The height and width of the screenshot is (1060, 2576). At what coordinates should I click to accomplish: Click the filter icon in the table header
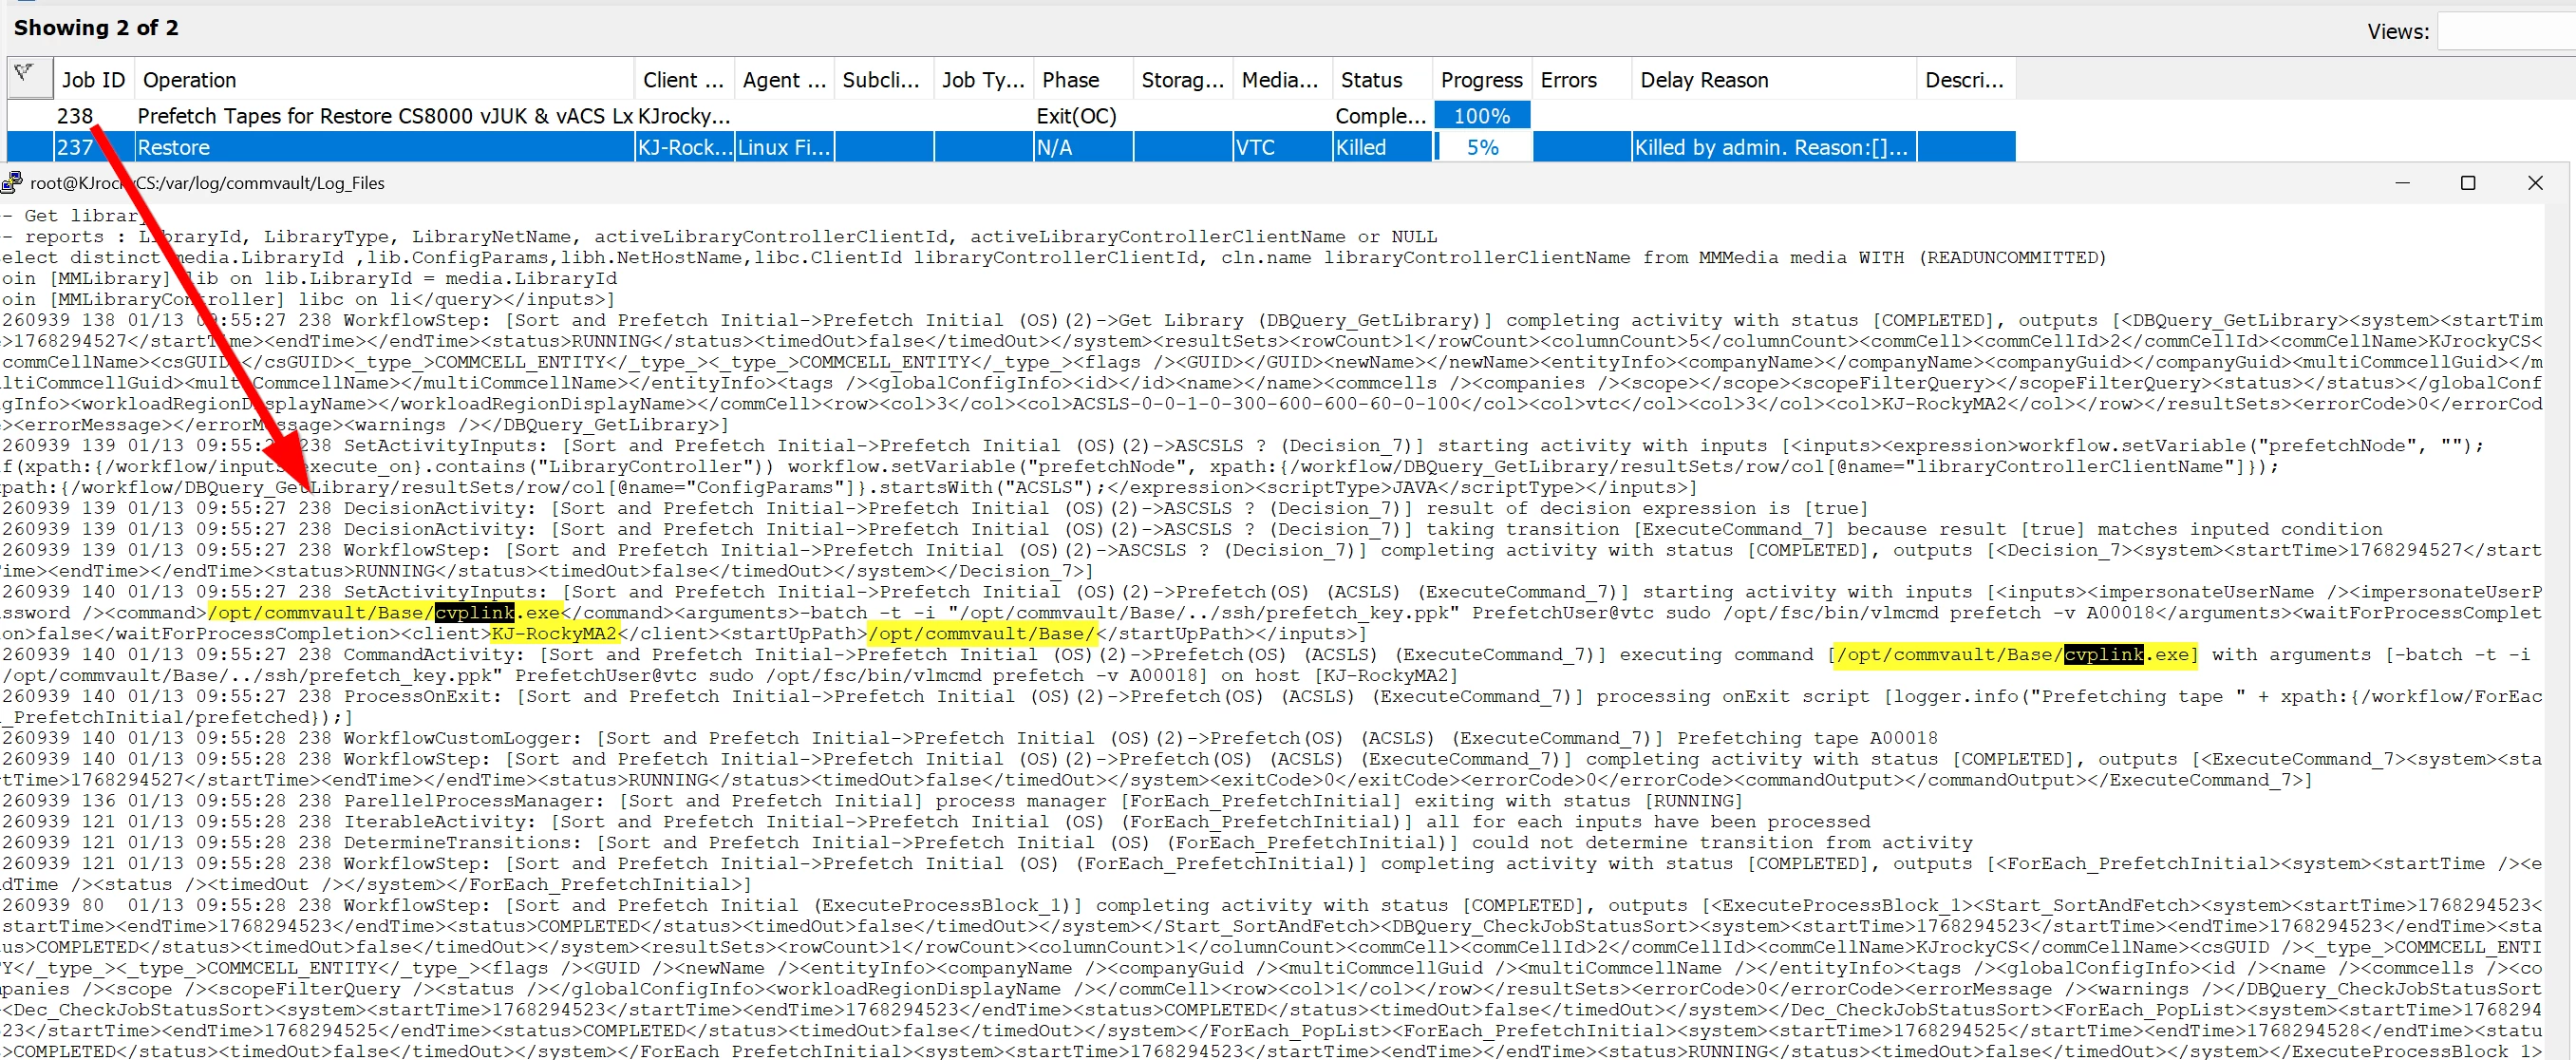click(27, 76)
